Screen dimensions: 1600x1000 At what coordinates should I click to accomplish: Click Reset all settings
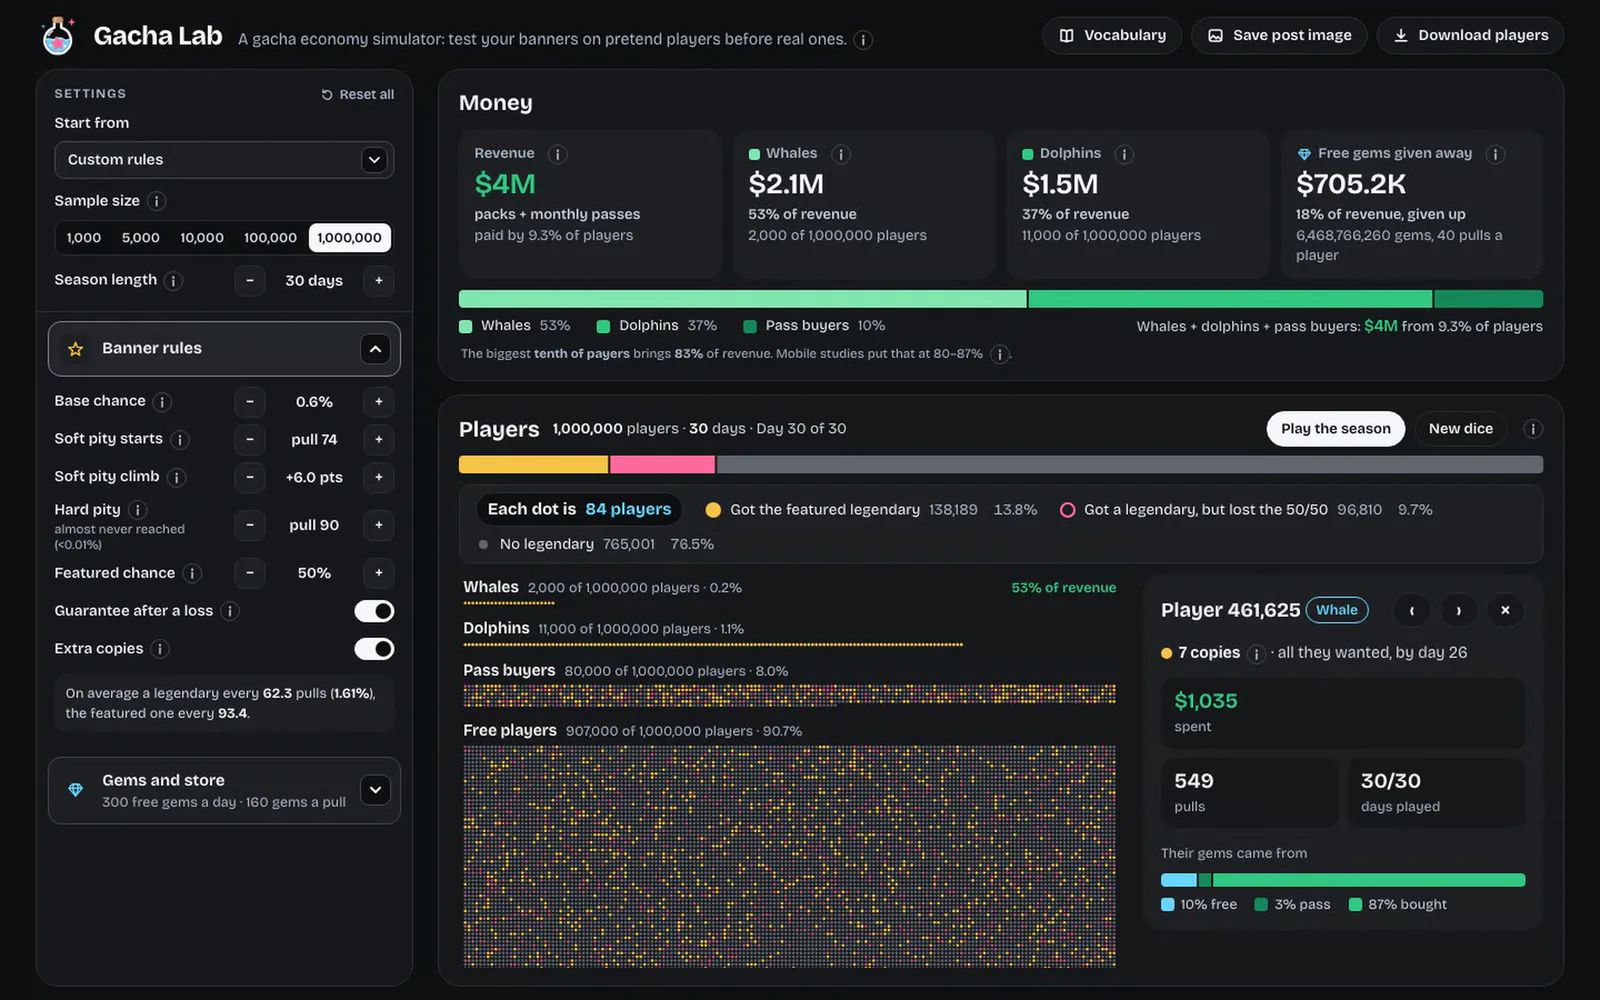point(358,95)
